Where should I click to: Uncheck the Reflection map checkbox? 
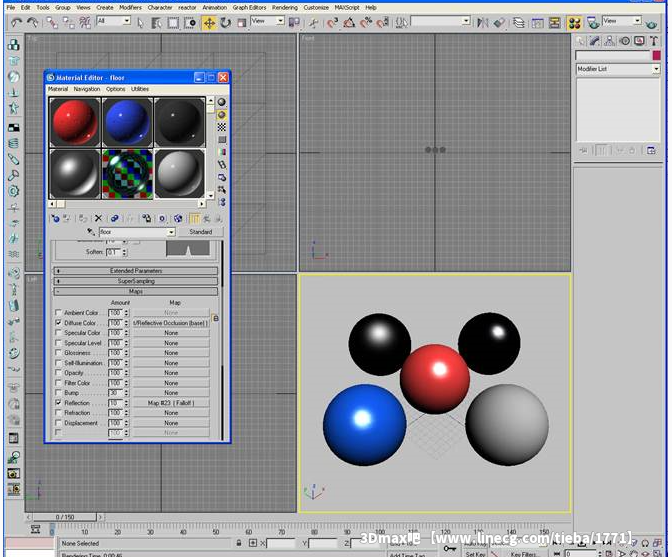[x=59, y=403]
